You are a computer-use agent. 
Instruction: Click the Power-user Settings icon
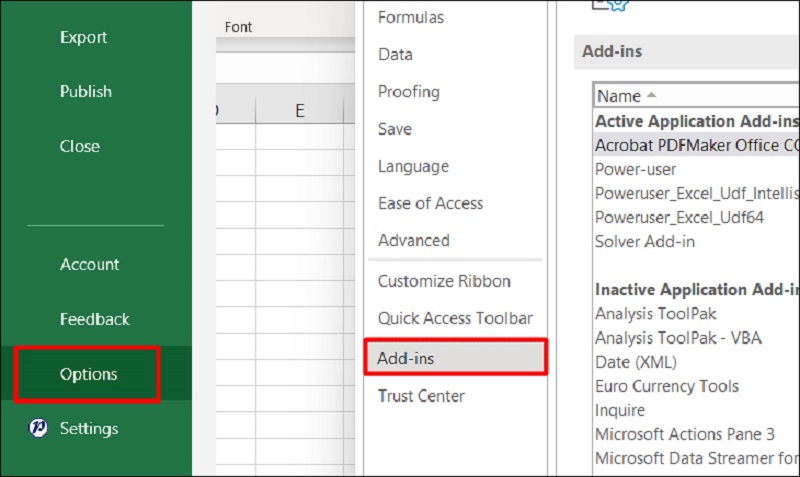pyautogui.click(x=38, y=429)
